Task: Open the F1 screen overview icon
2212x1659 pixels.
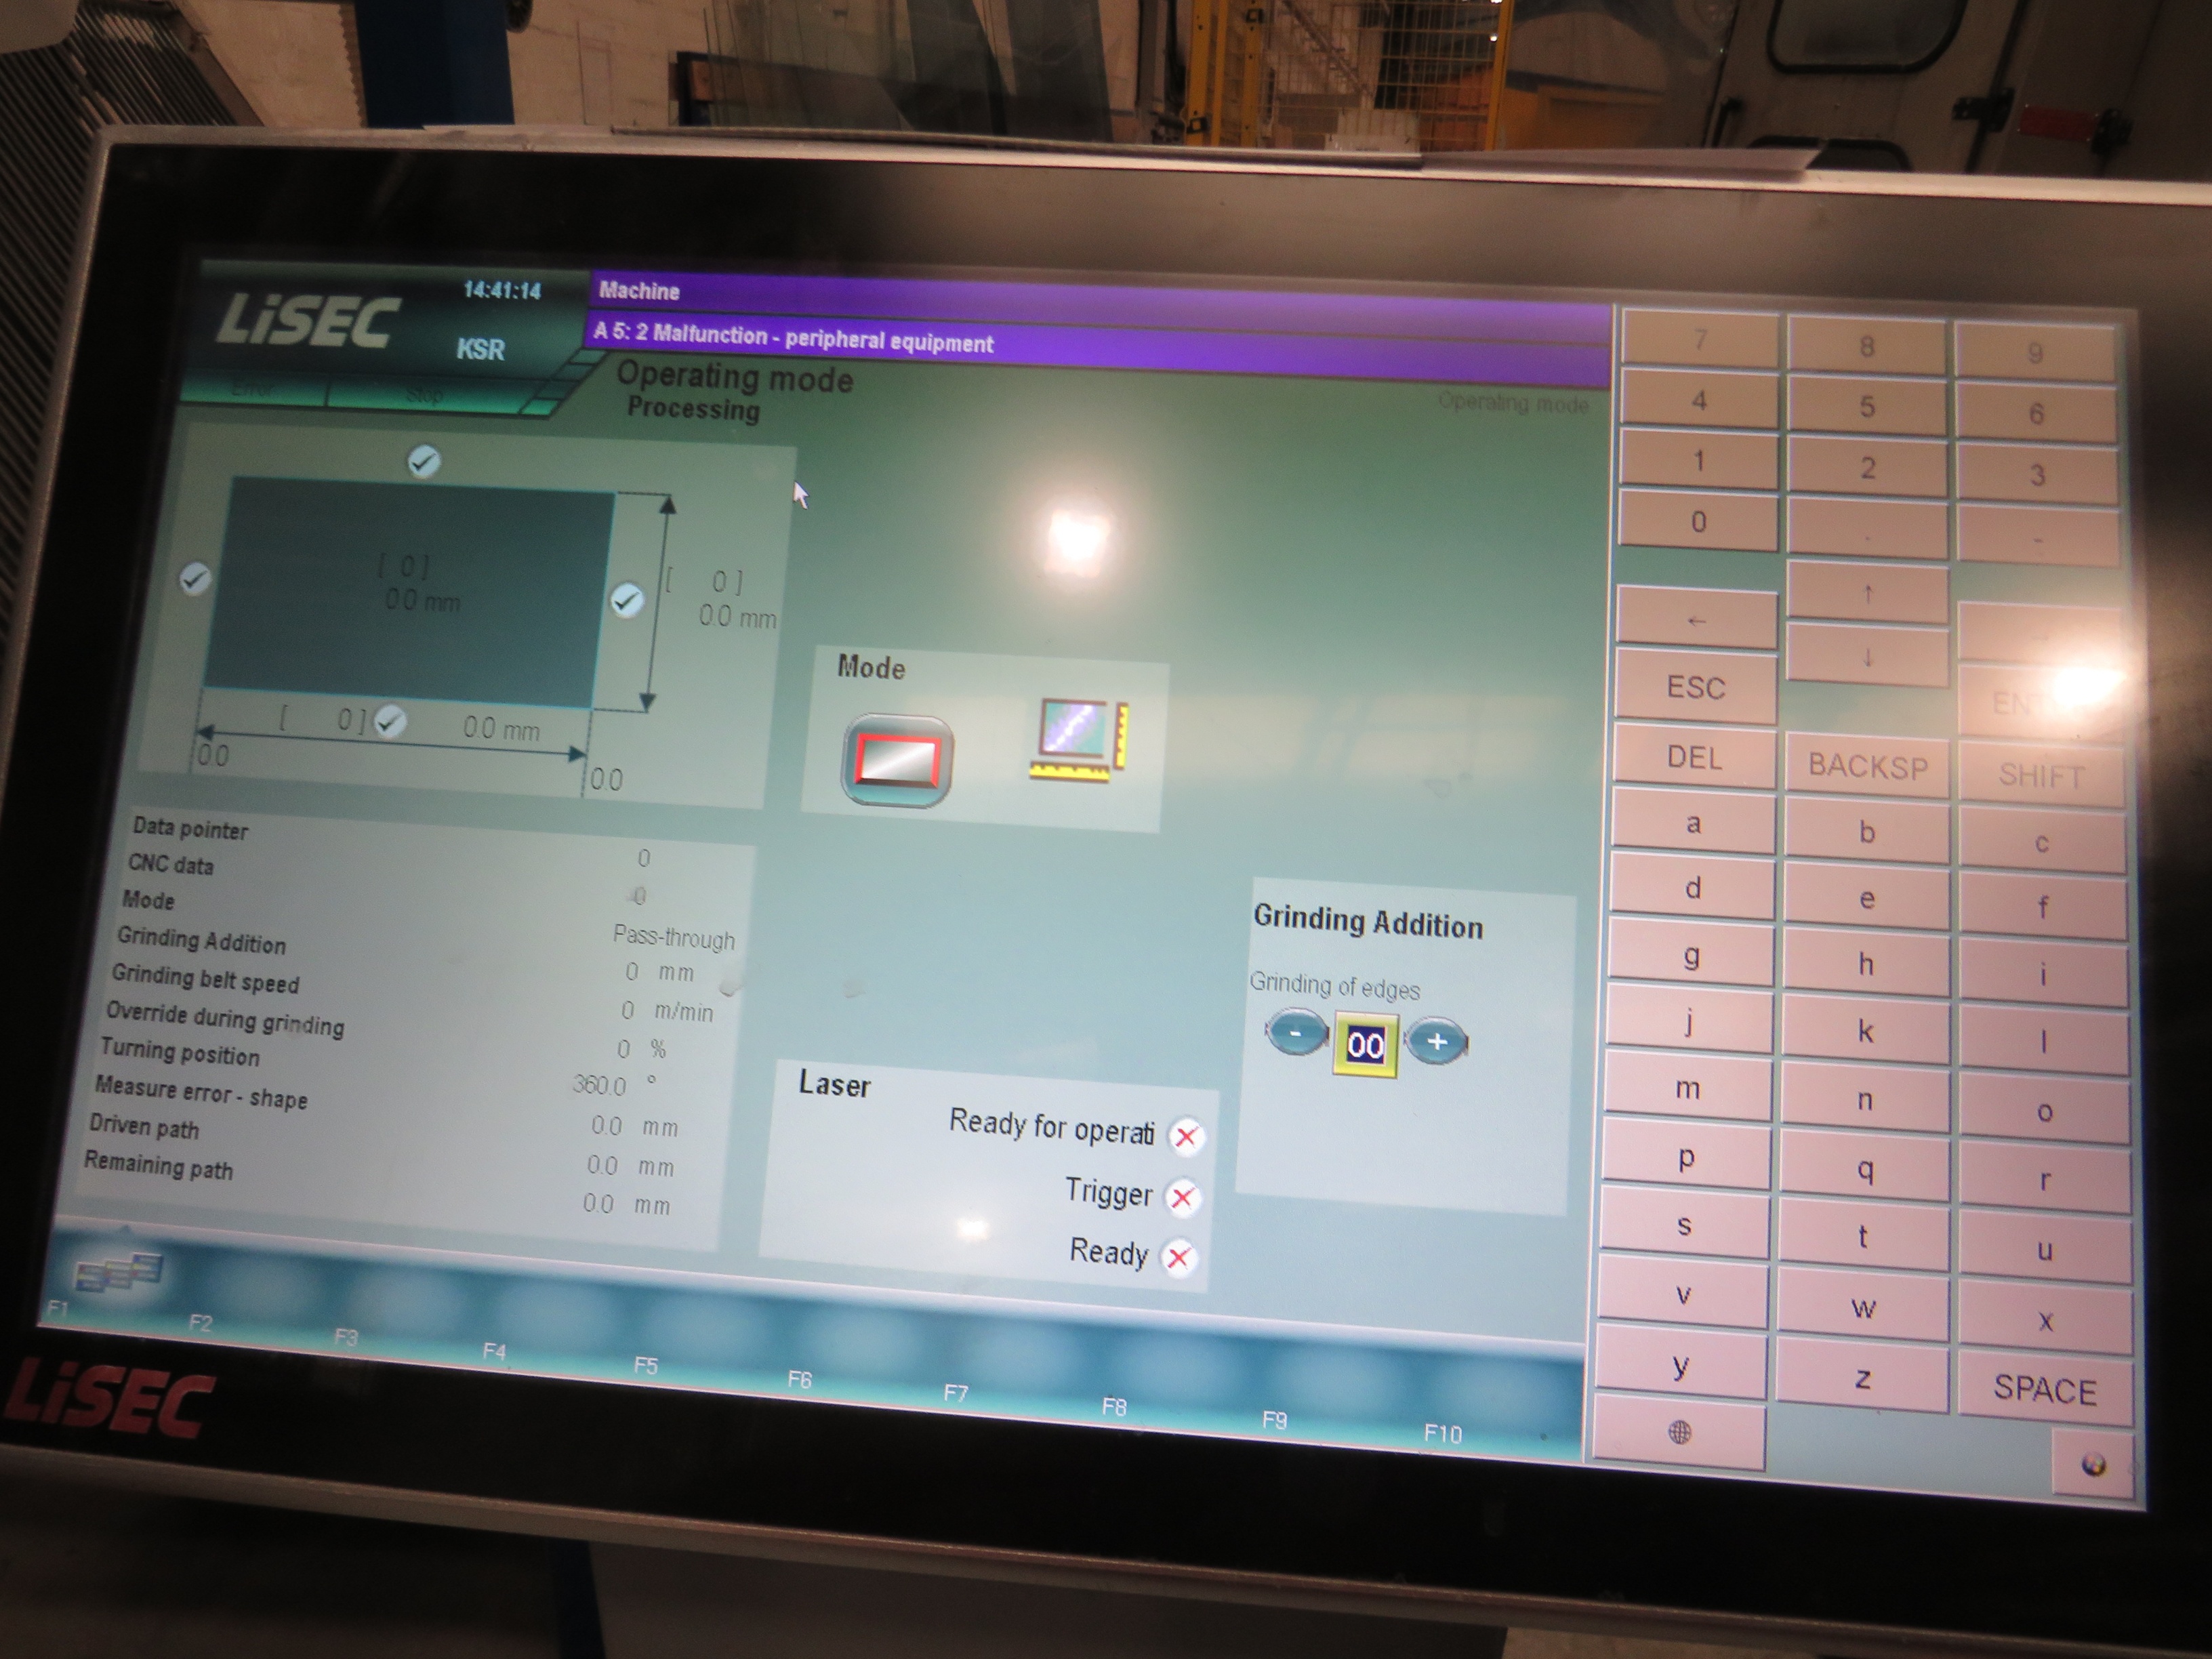Action: (119, 1273)
